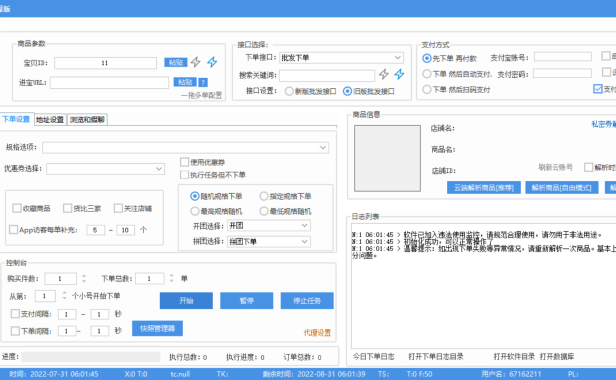Screen dimensions: 616x380
Task: Select 下单 然后自动支付 payment option
Action: point(457,74)
